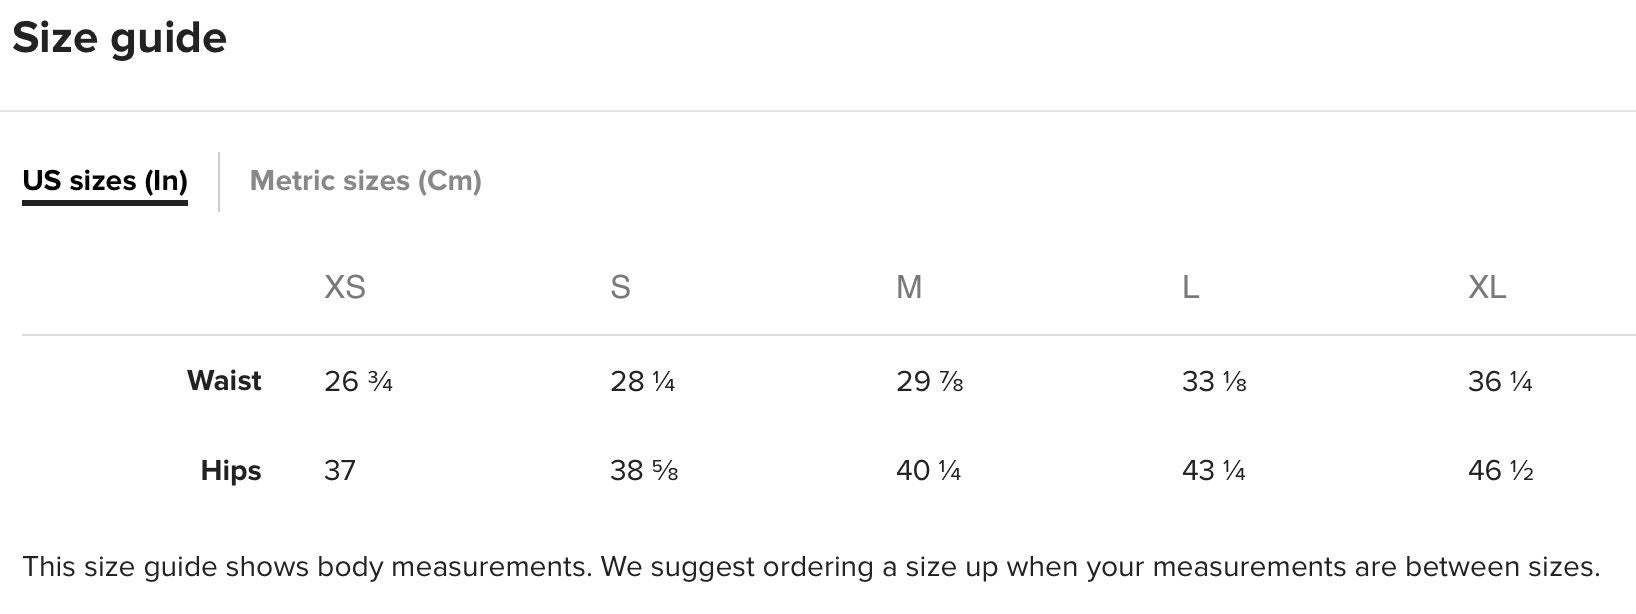The width and height of the screenshot is (1636, 614).
Task: Click the XL size column header
Action: click(x=1486, y=288)
